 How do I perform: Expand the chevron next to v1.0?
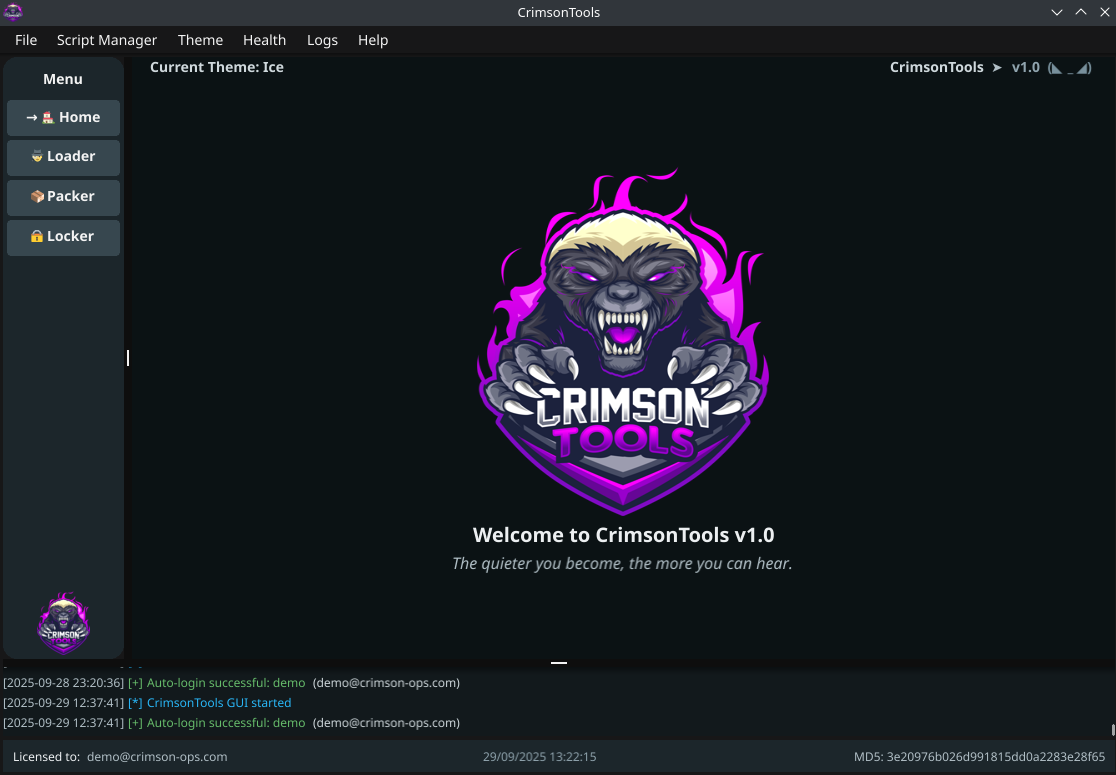[x=996, y=67]
